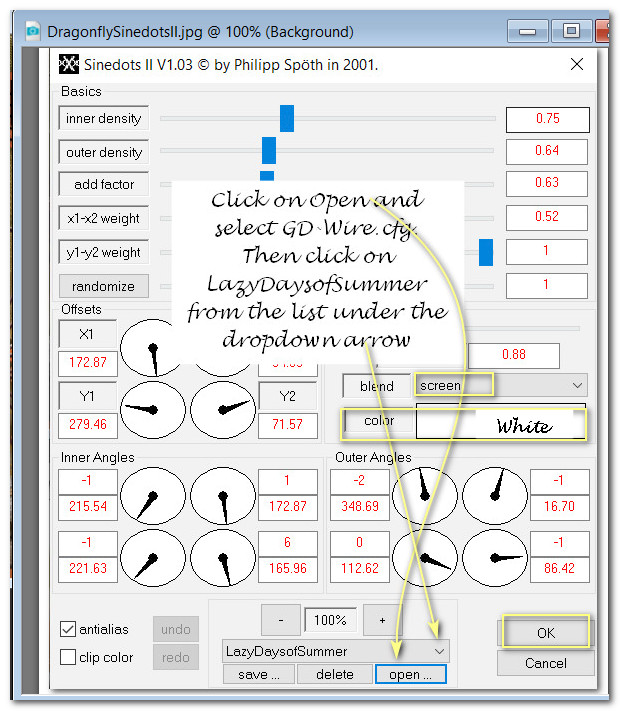This screenshot has width=620, height=711.
Task: Click the plus zoom button
Action: point(382,620)
